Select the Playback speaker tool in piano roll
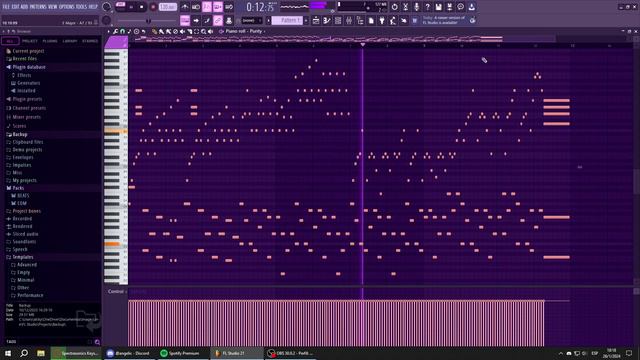 point(211,31)
